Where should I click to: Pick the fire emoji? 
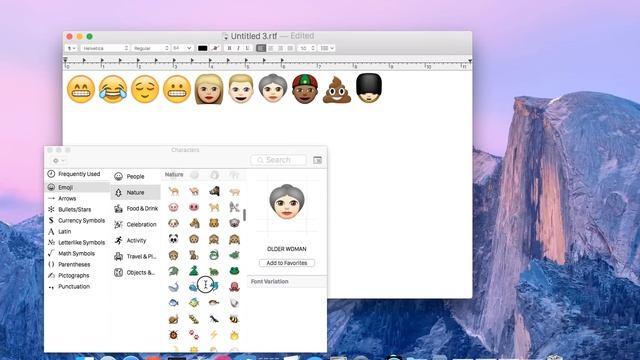pos(234,335)
